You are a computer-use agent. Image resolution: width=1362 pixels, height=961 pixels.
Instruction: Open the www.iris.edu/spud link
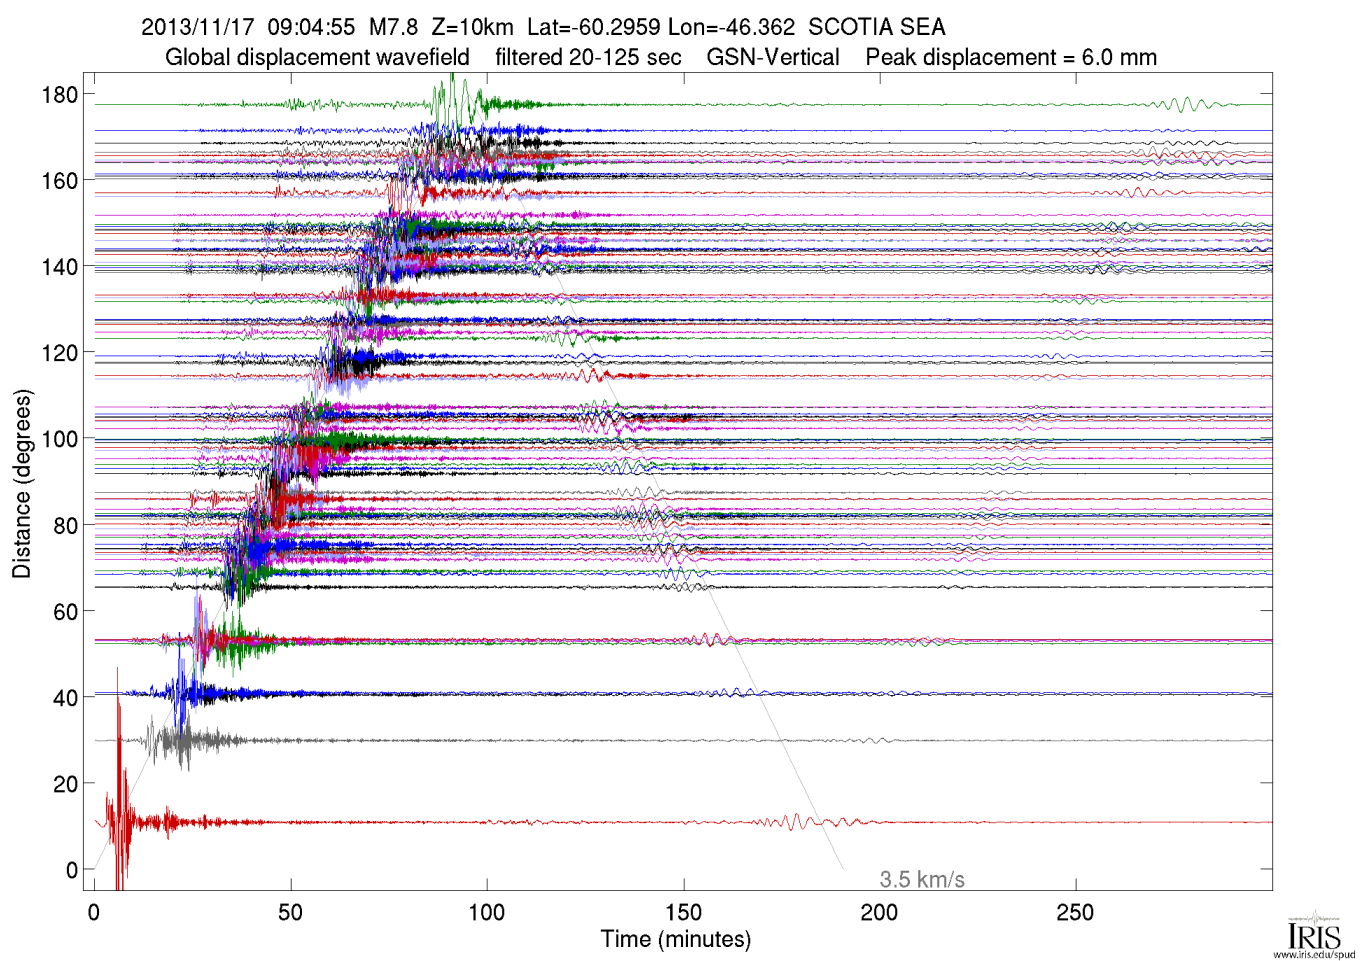click(1313, 955)
